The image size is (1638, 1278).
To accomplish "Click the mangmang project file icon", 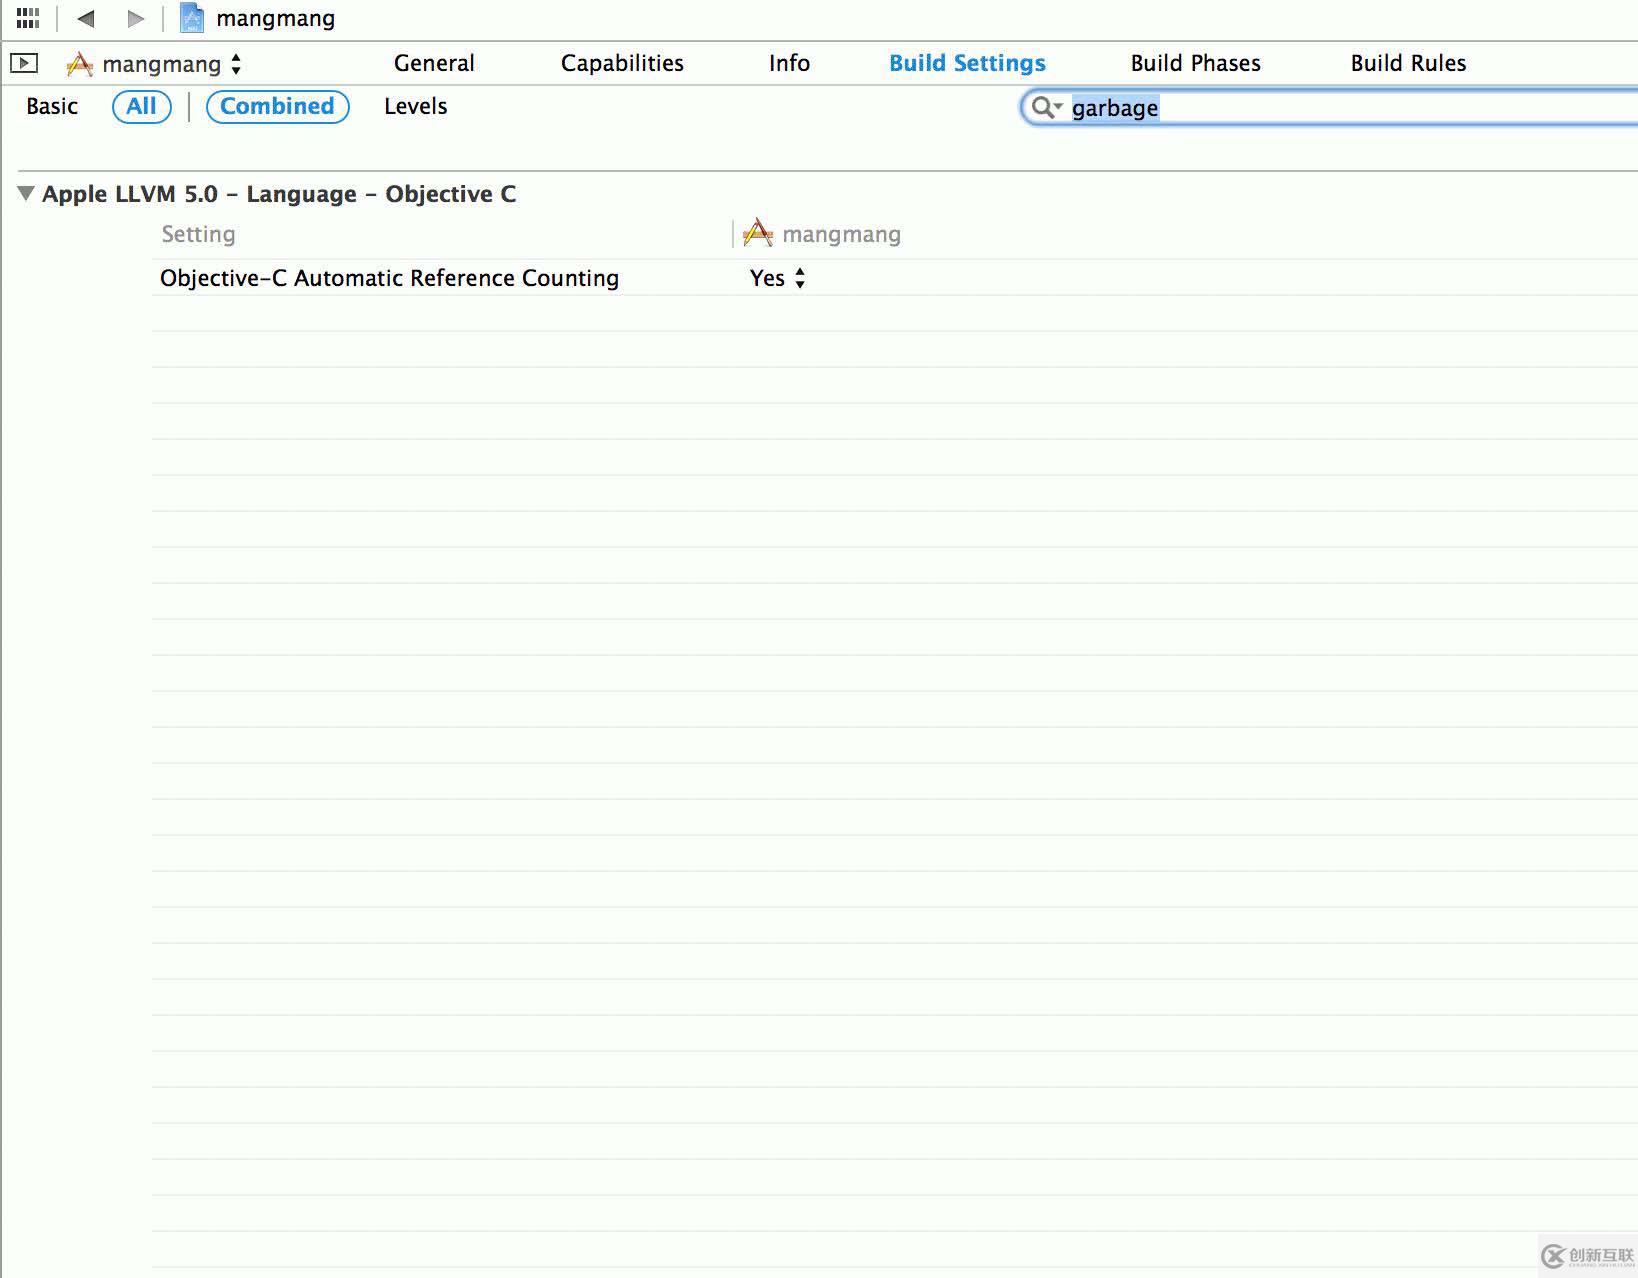I will click(192, 18).
